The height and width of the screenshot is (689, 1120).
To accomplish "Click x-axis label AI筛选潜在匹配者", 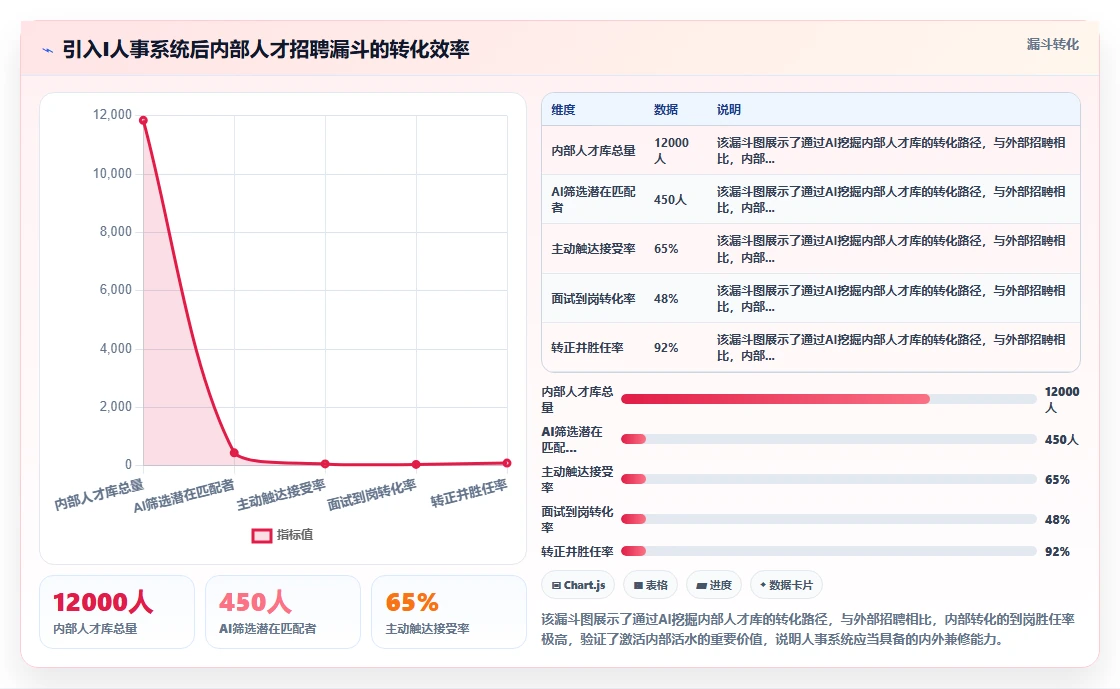I will [x=184, y=496].
